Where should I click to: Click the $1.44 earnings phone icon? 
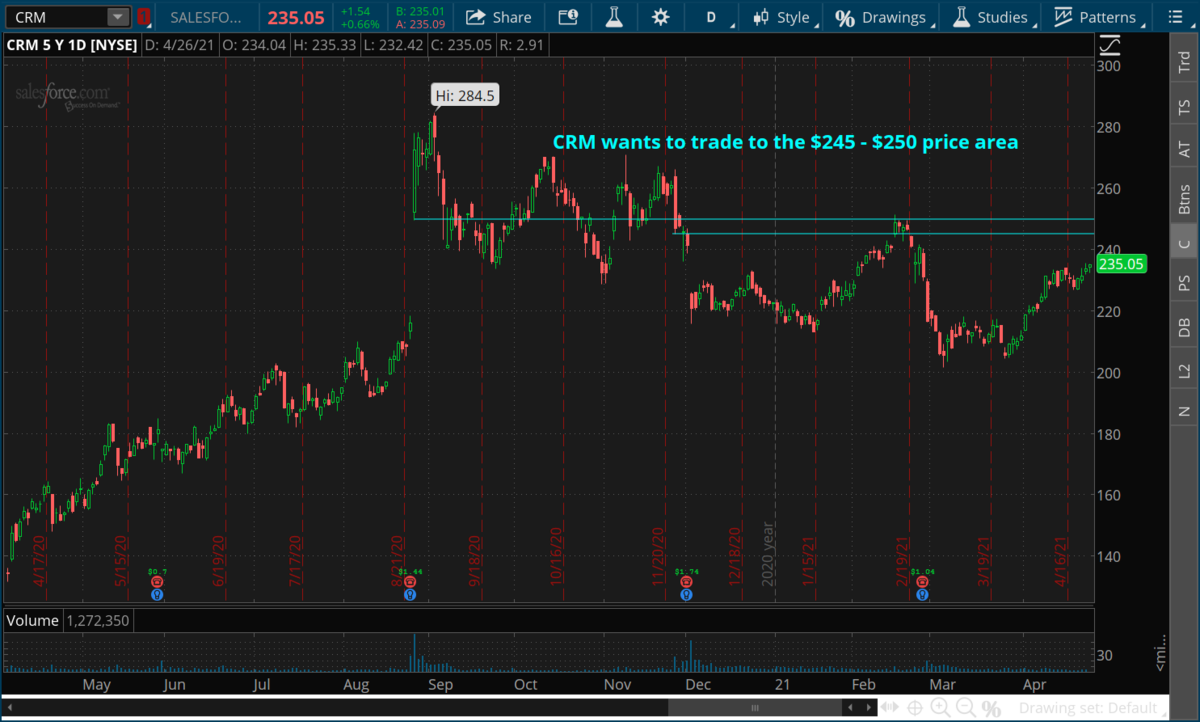410,581
